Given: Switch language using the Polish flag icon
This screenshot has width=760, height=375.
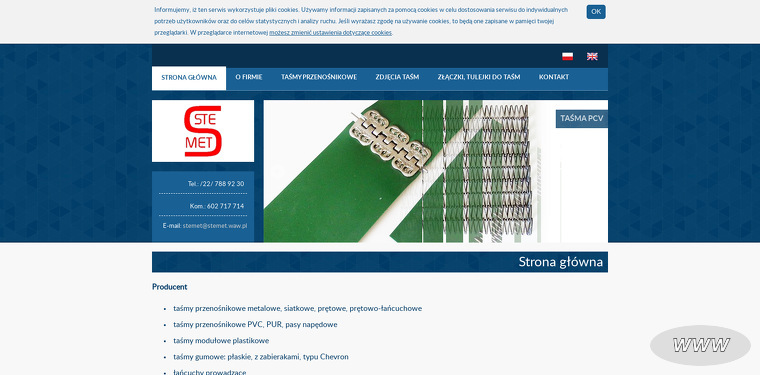Looking at the screenshot, I should (x=567, y=56).
